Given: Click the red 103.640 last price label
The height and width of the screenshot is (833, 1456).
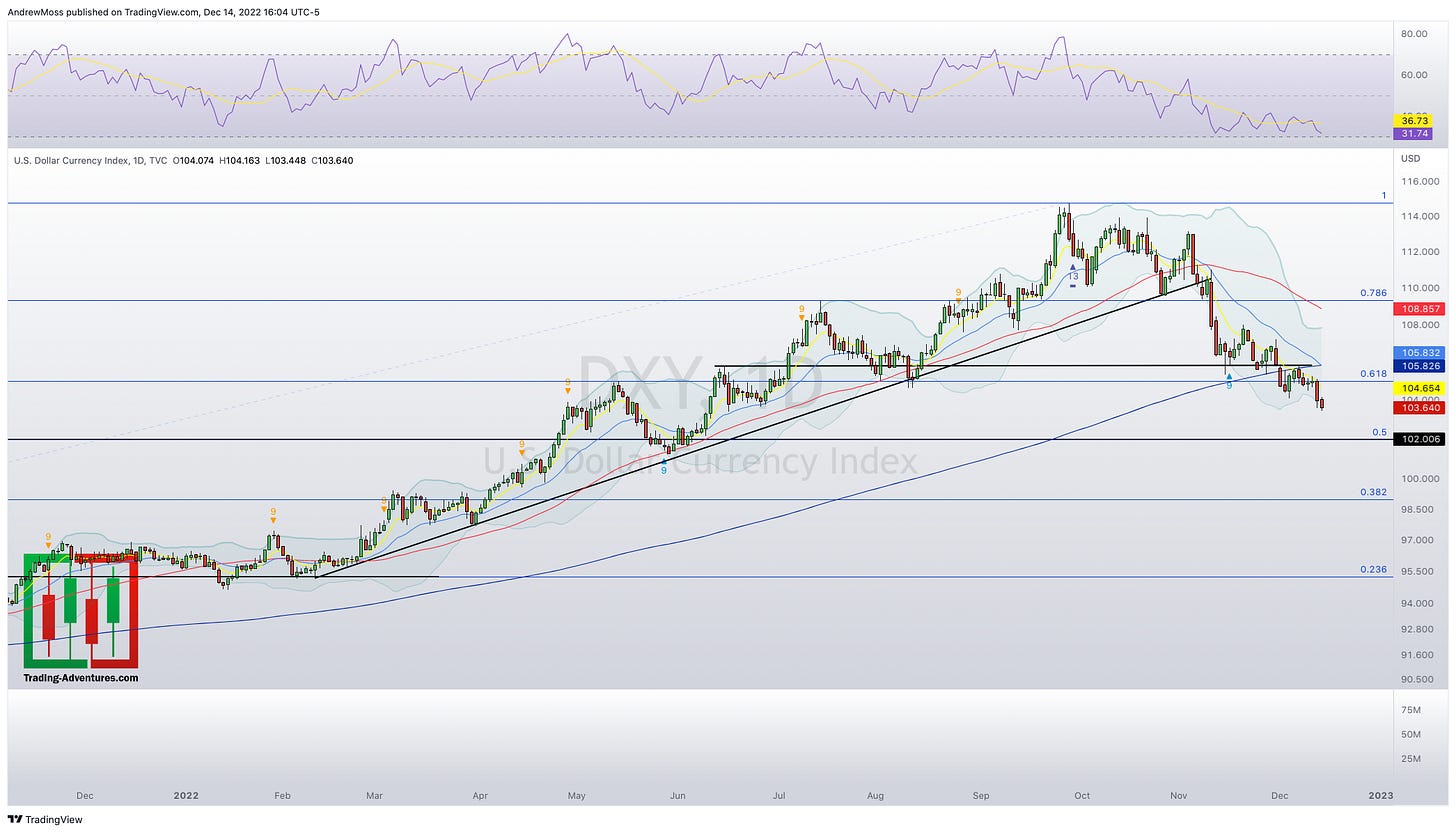Looking at the screenshot, I should point(1419,407).
